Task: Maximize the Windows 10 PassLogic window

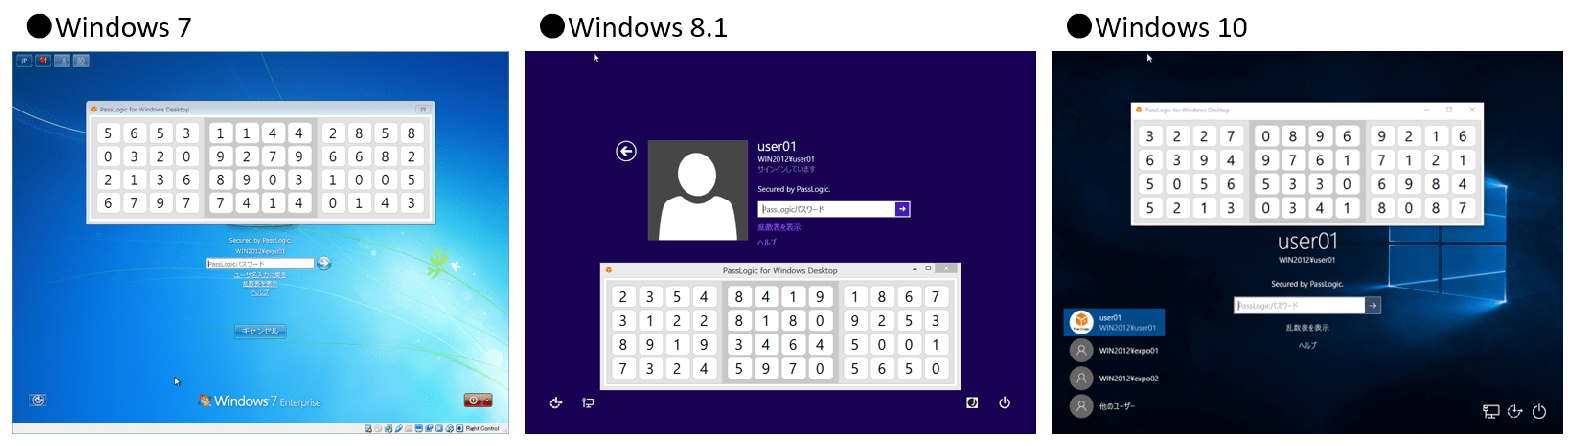Action: coord(1449,110)
